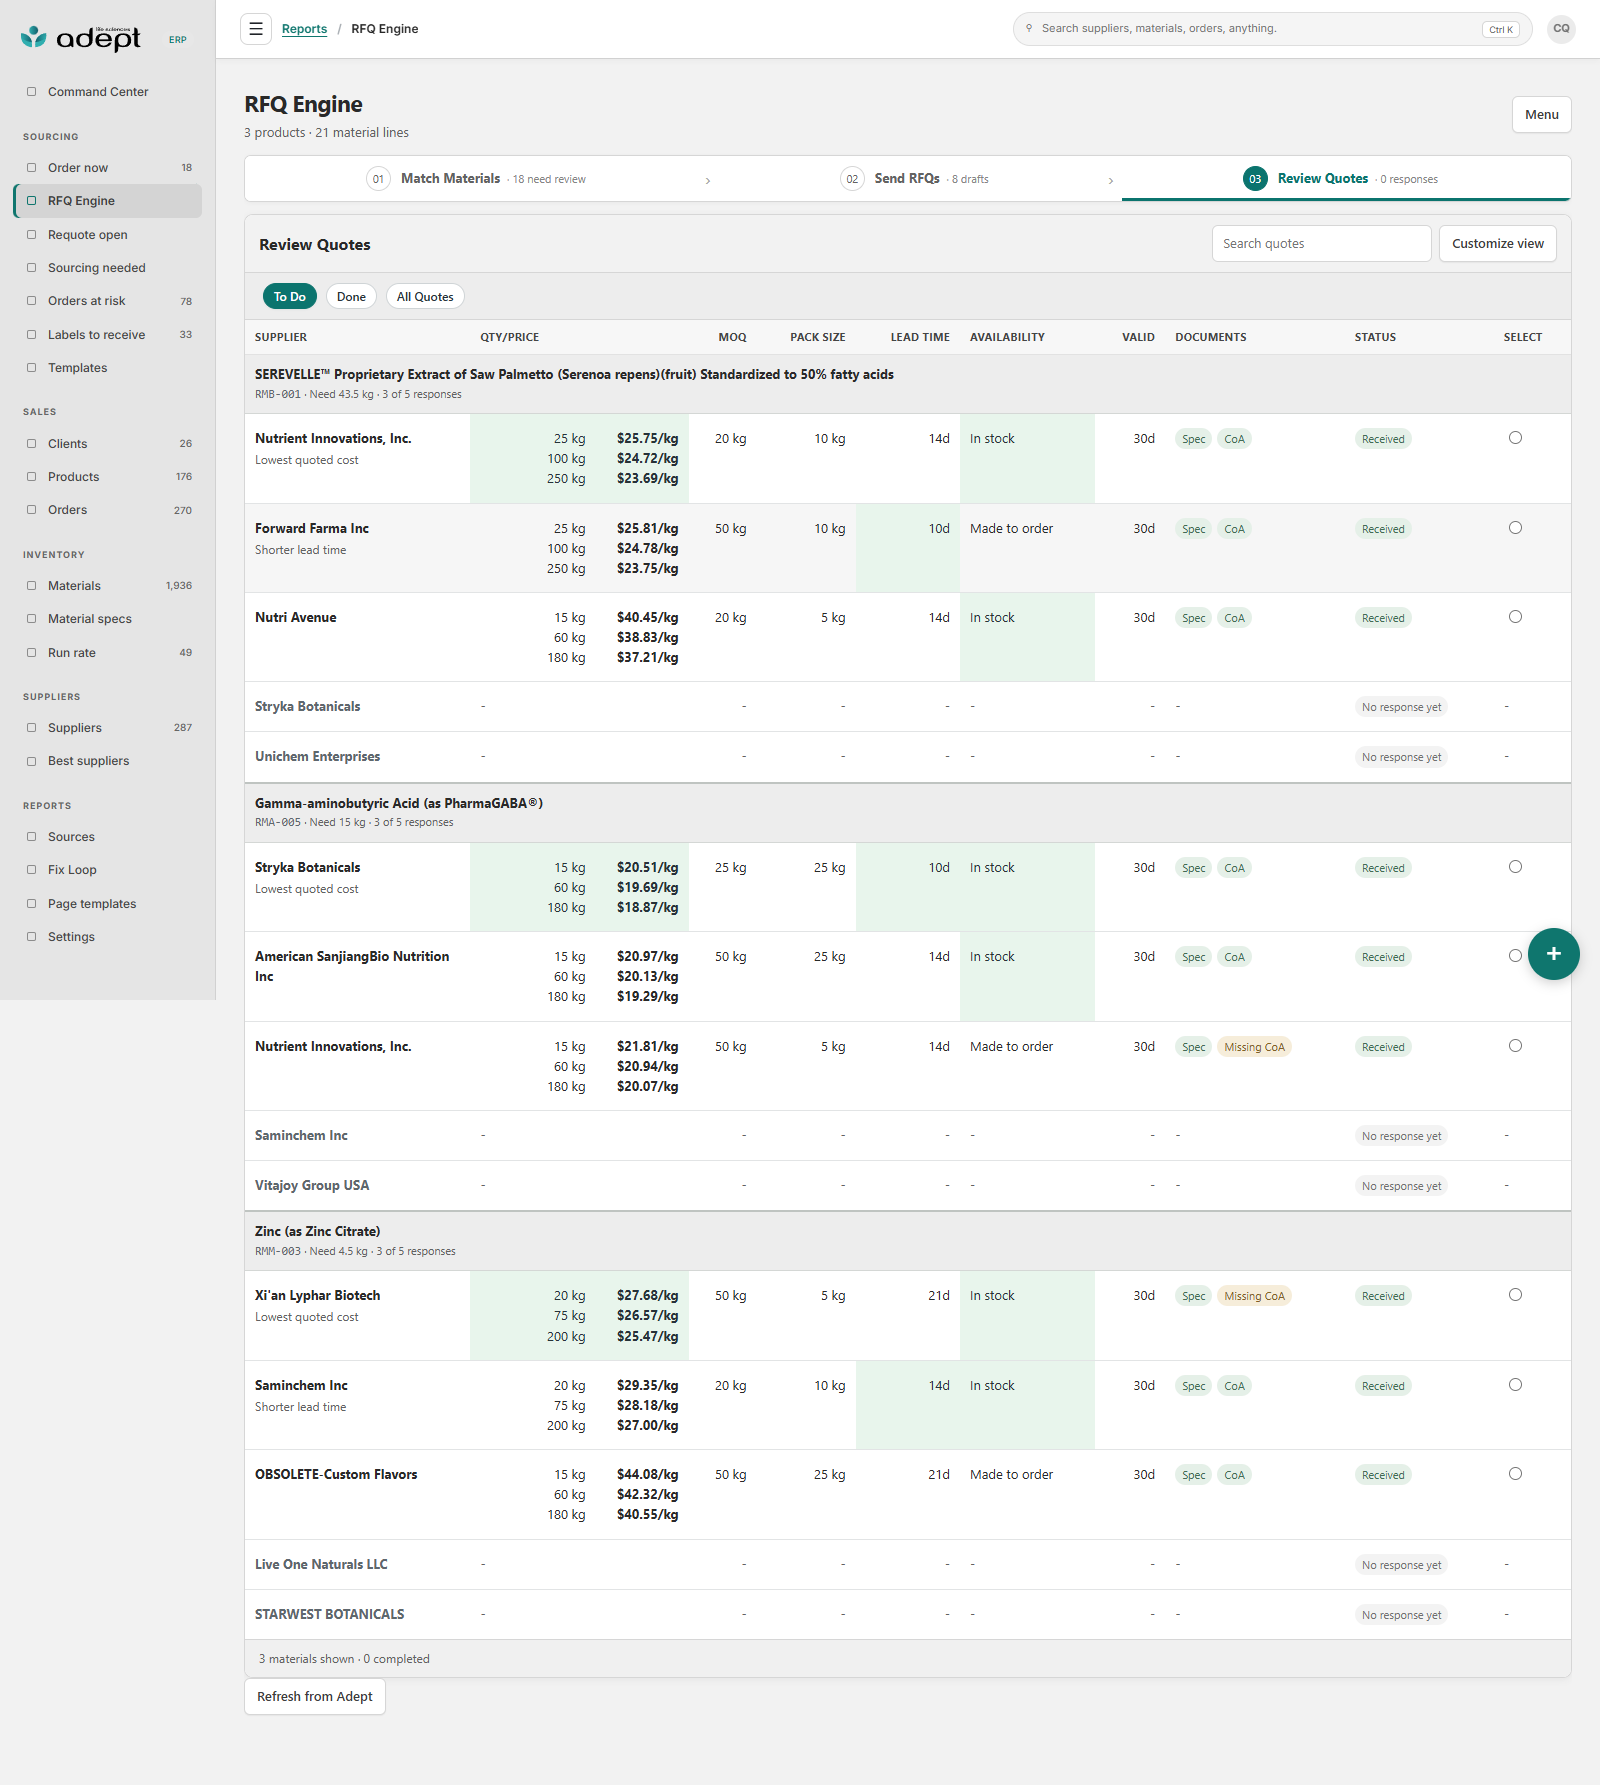
Task: Open CoA document for Saminchem Inc
Action: pos(1234,1386)
